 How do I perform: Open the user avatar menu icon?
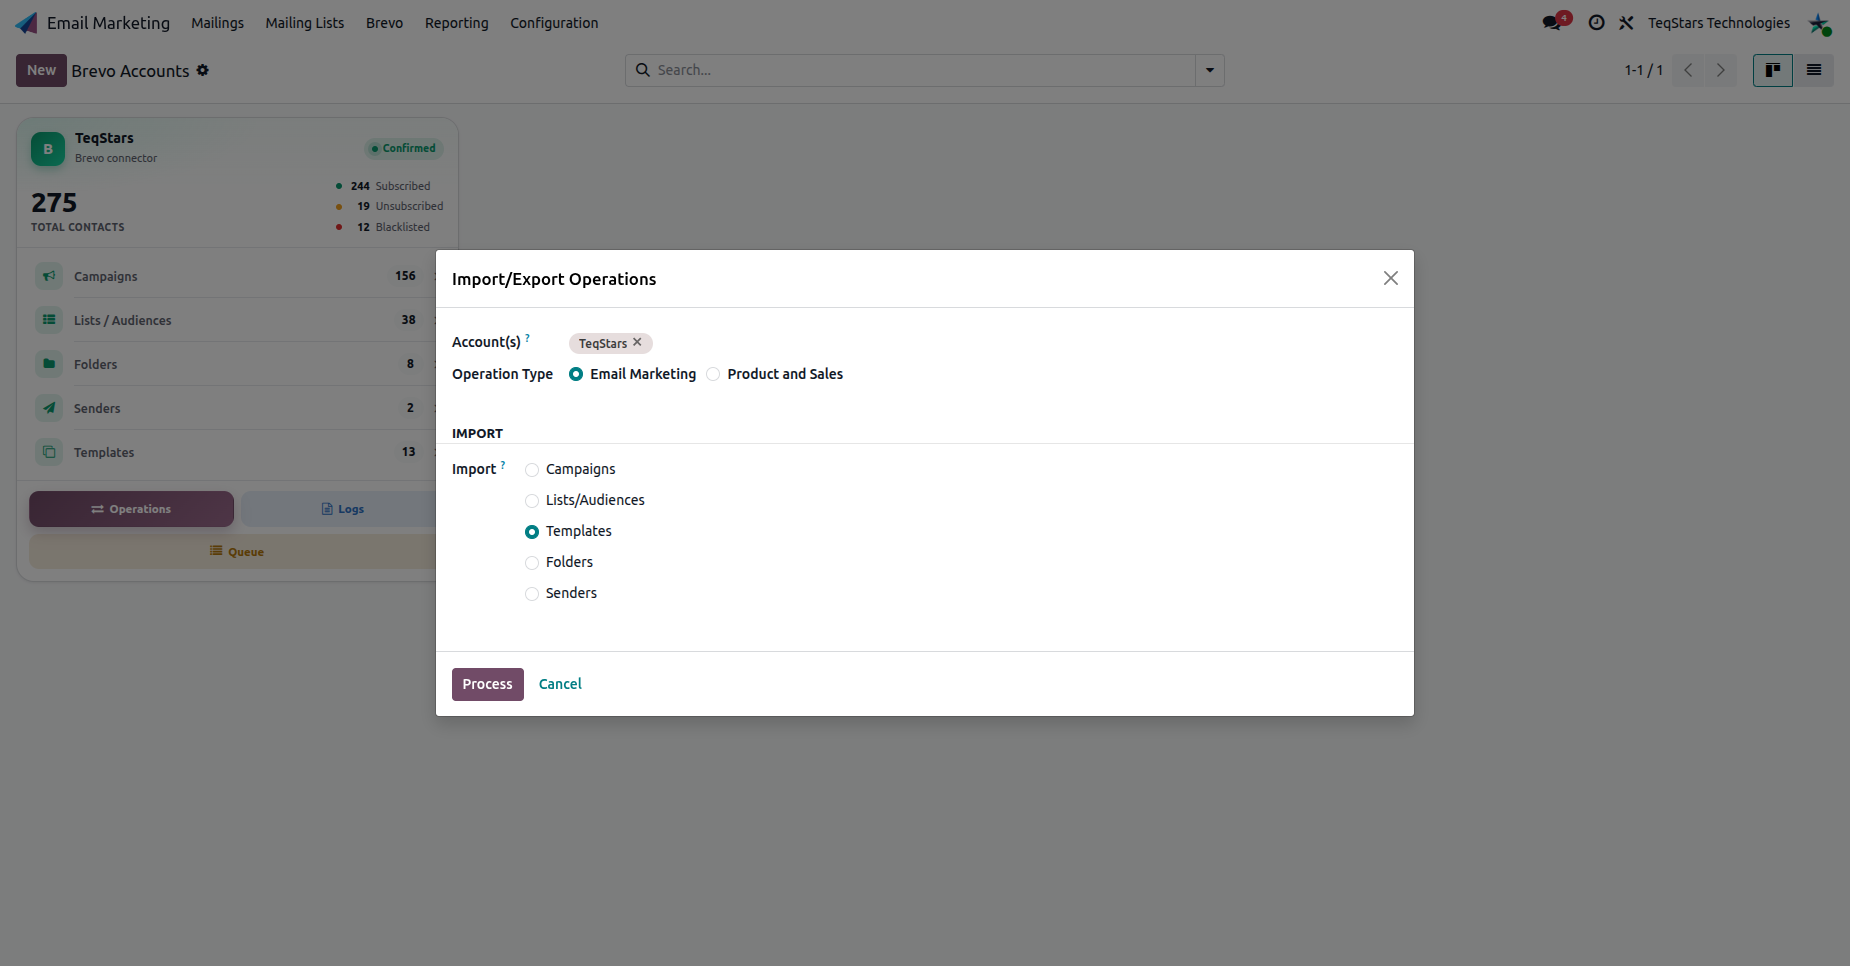(x=1819, y=23)
